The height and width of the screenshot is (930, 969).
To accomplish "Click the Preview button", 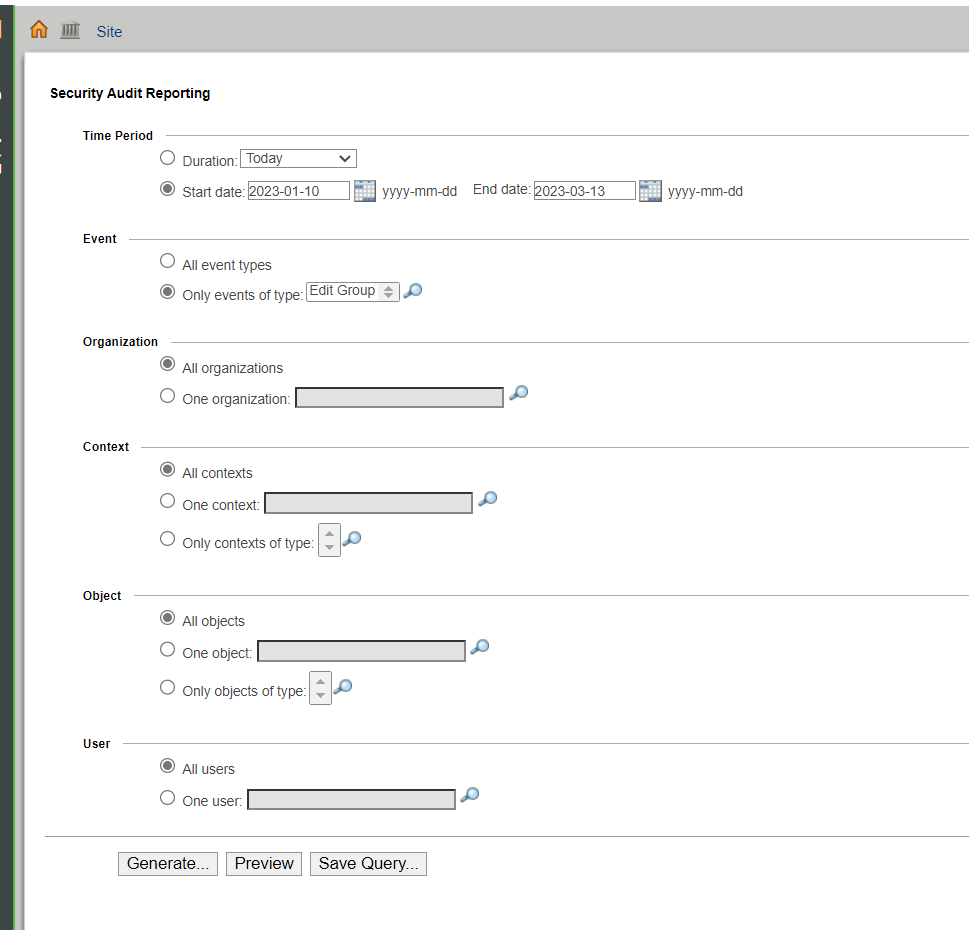I will point(263,863).
